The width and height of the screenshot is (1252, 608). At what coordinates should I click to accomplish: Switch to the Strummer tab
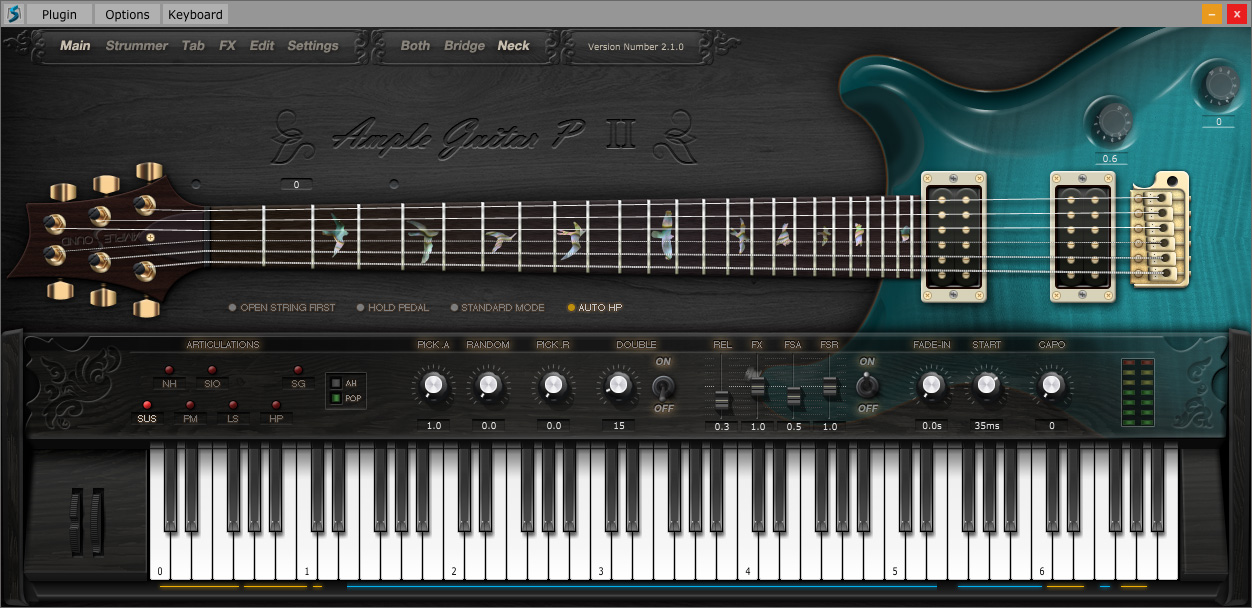point(136,45)
